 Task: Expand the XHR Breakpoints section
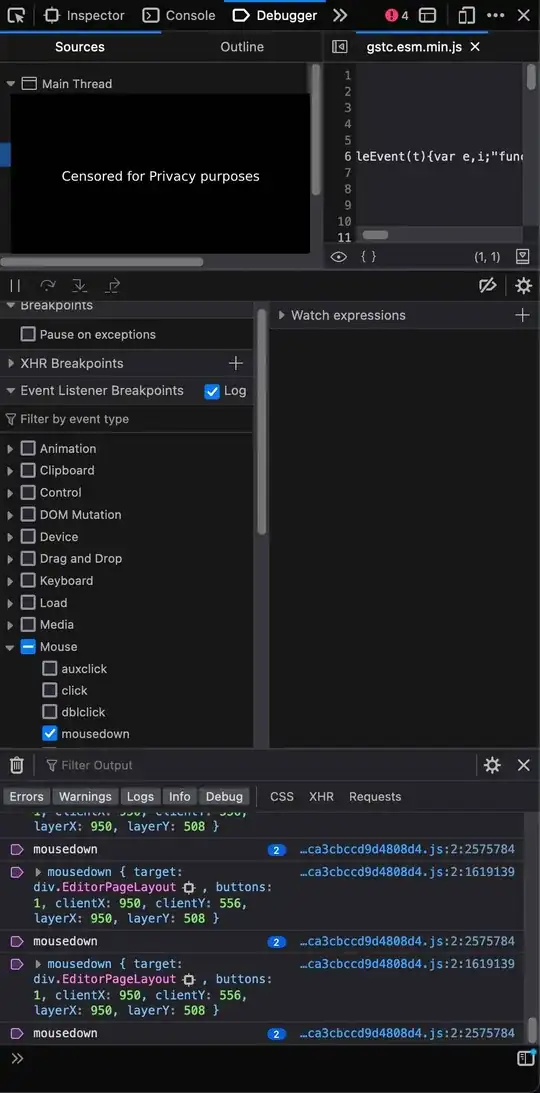pyautogui.click(x=10, y=363)
